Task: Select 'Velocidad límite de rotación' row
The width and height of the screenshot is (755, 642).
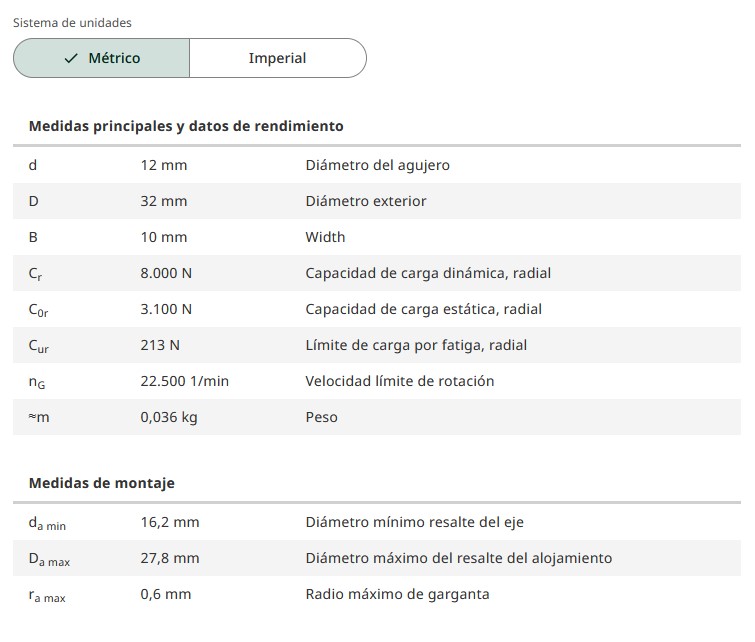Action: point(399,381)
